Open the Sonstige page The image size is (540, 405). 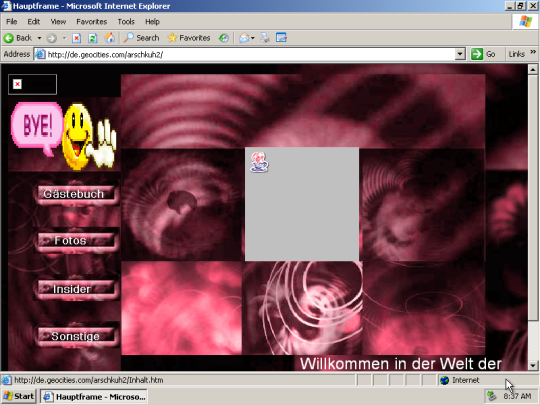point(76,336)
